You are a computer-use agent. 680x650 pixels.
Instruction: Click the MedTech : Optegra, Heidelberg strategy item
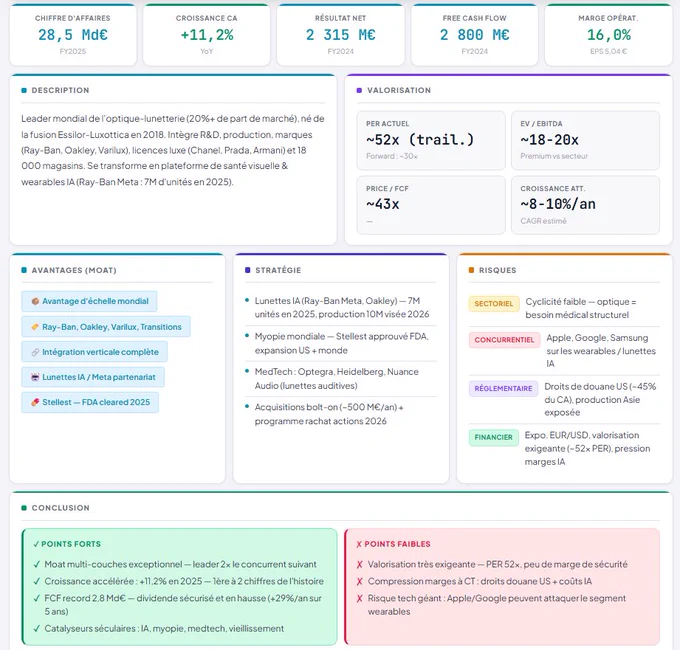[337, 379]
